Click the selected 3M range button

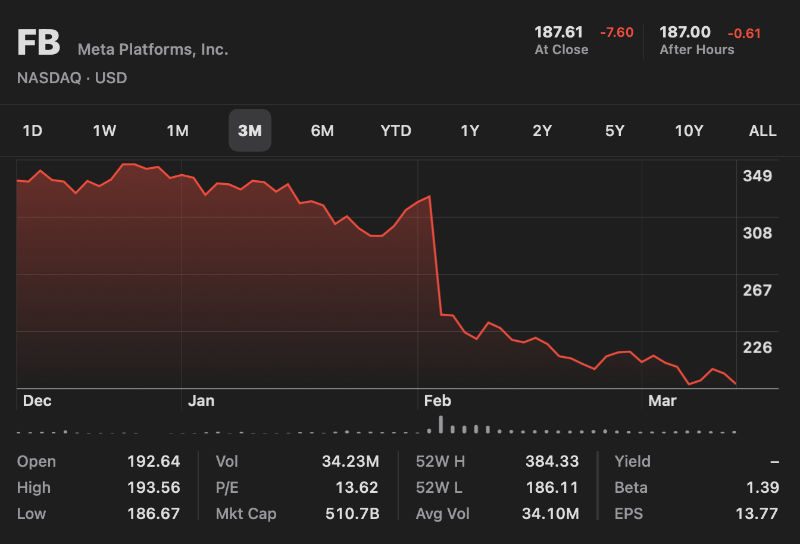[x=250, y=131]
